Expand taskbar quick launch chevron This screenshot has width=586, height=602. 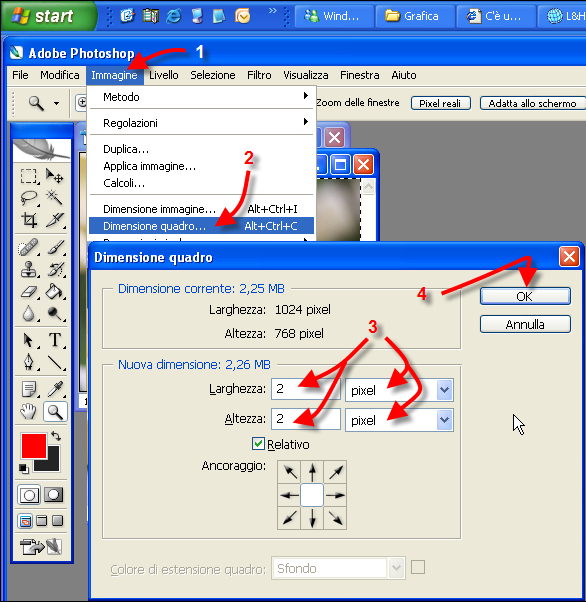[x=272, y=11]
